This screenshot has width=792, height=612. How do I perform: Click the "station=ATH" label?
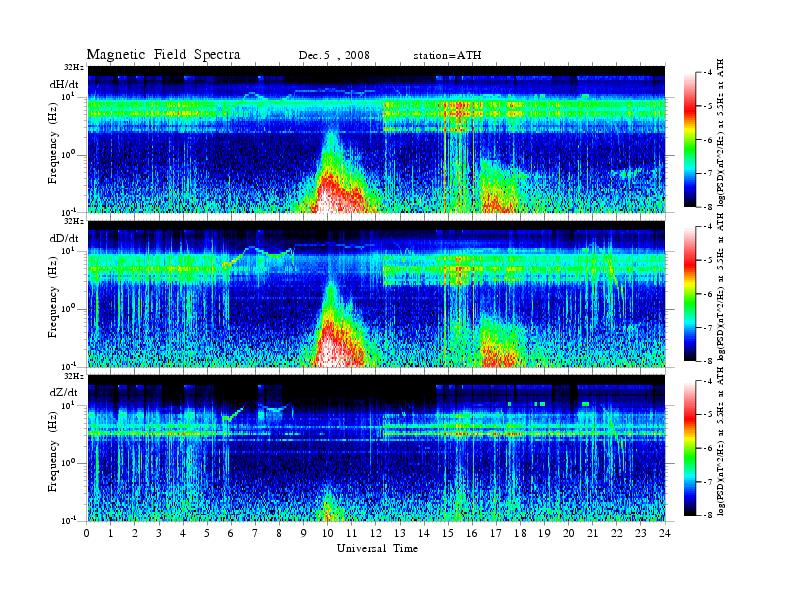447,55
